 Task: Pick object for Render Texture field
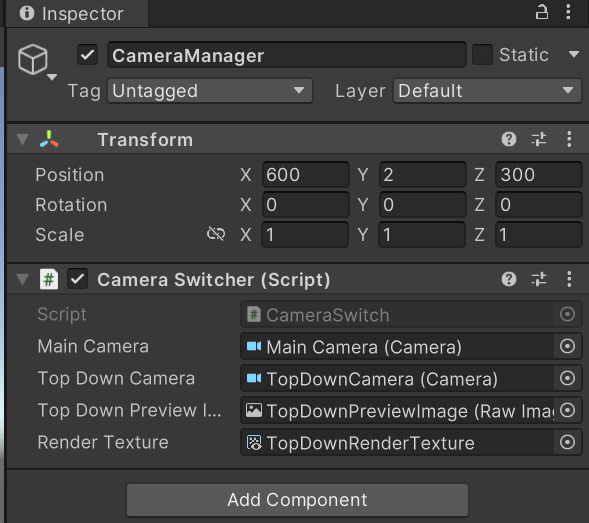coord(567,442)
